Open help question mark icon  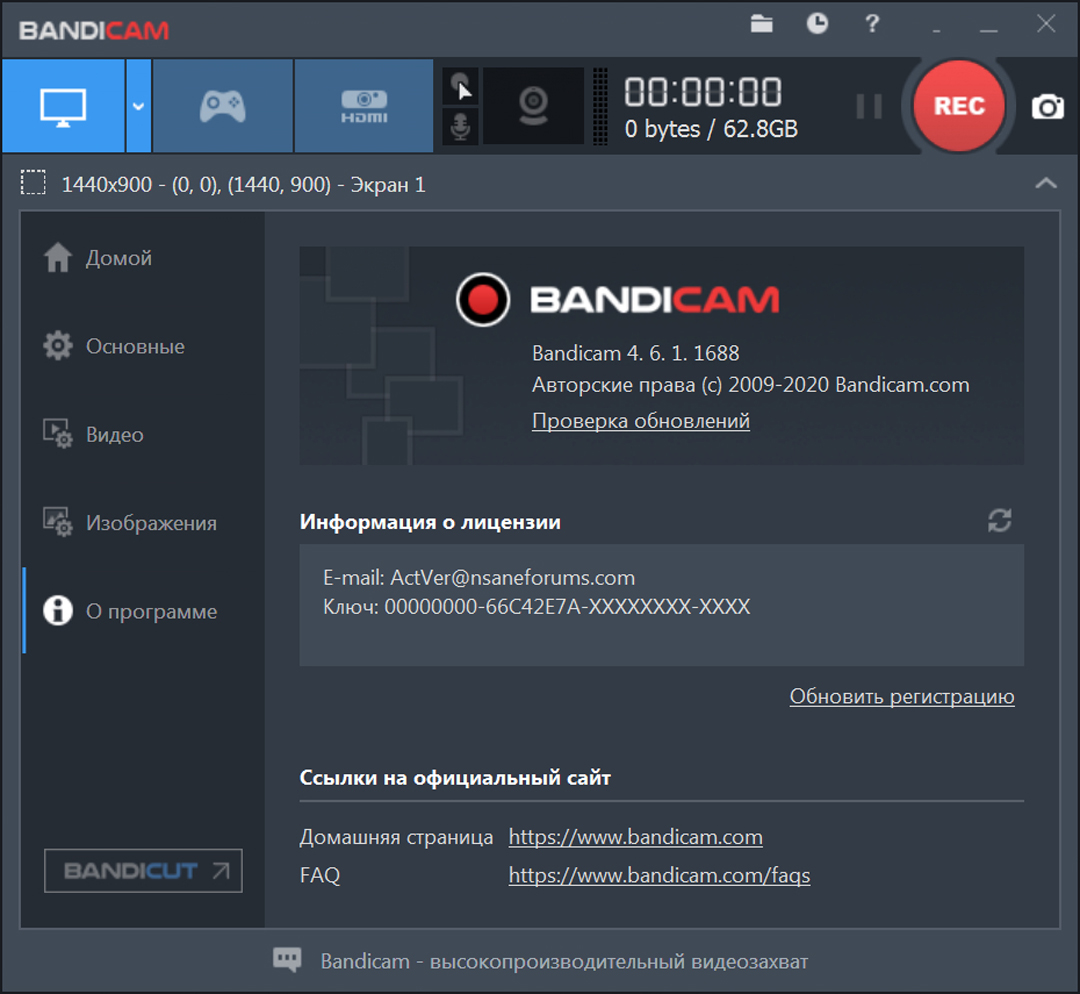coord(872,24)
